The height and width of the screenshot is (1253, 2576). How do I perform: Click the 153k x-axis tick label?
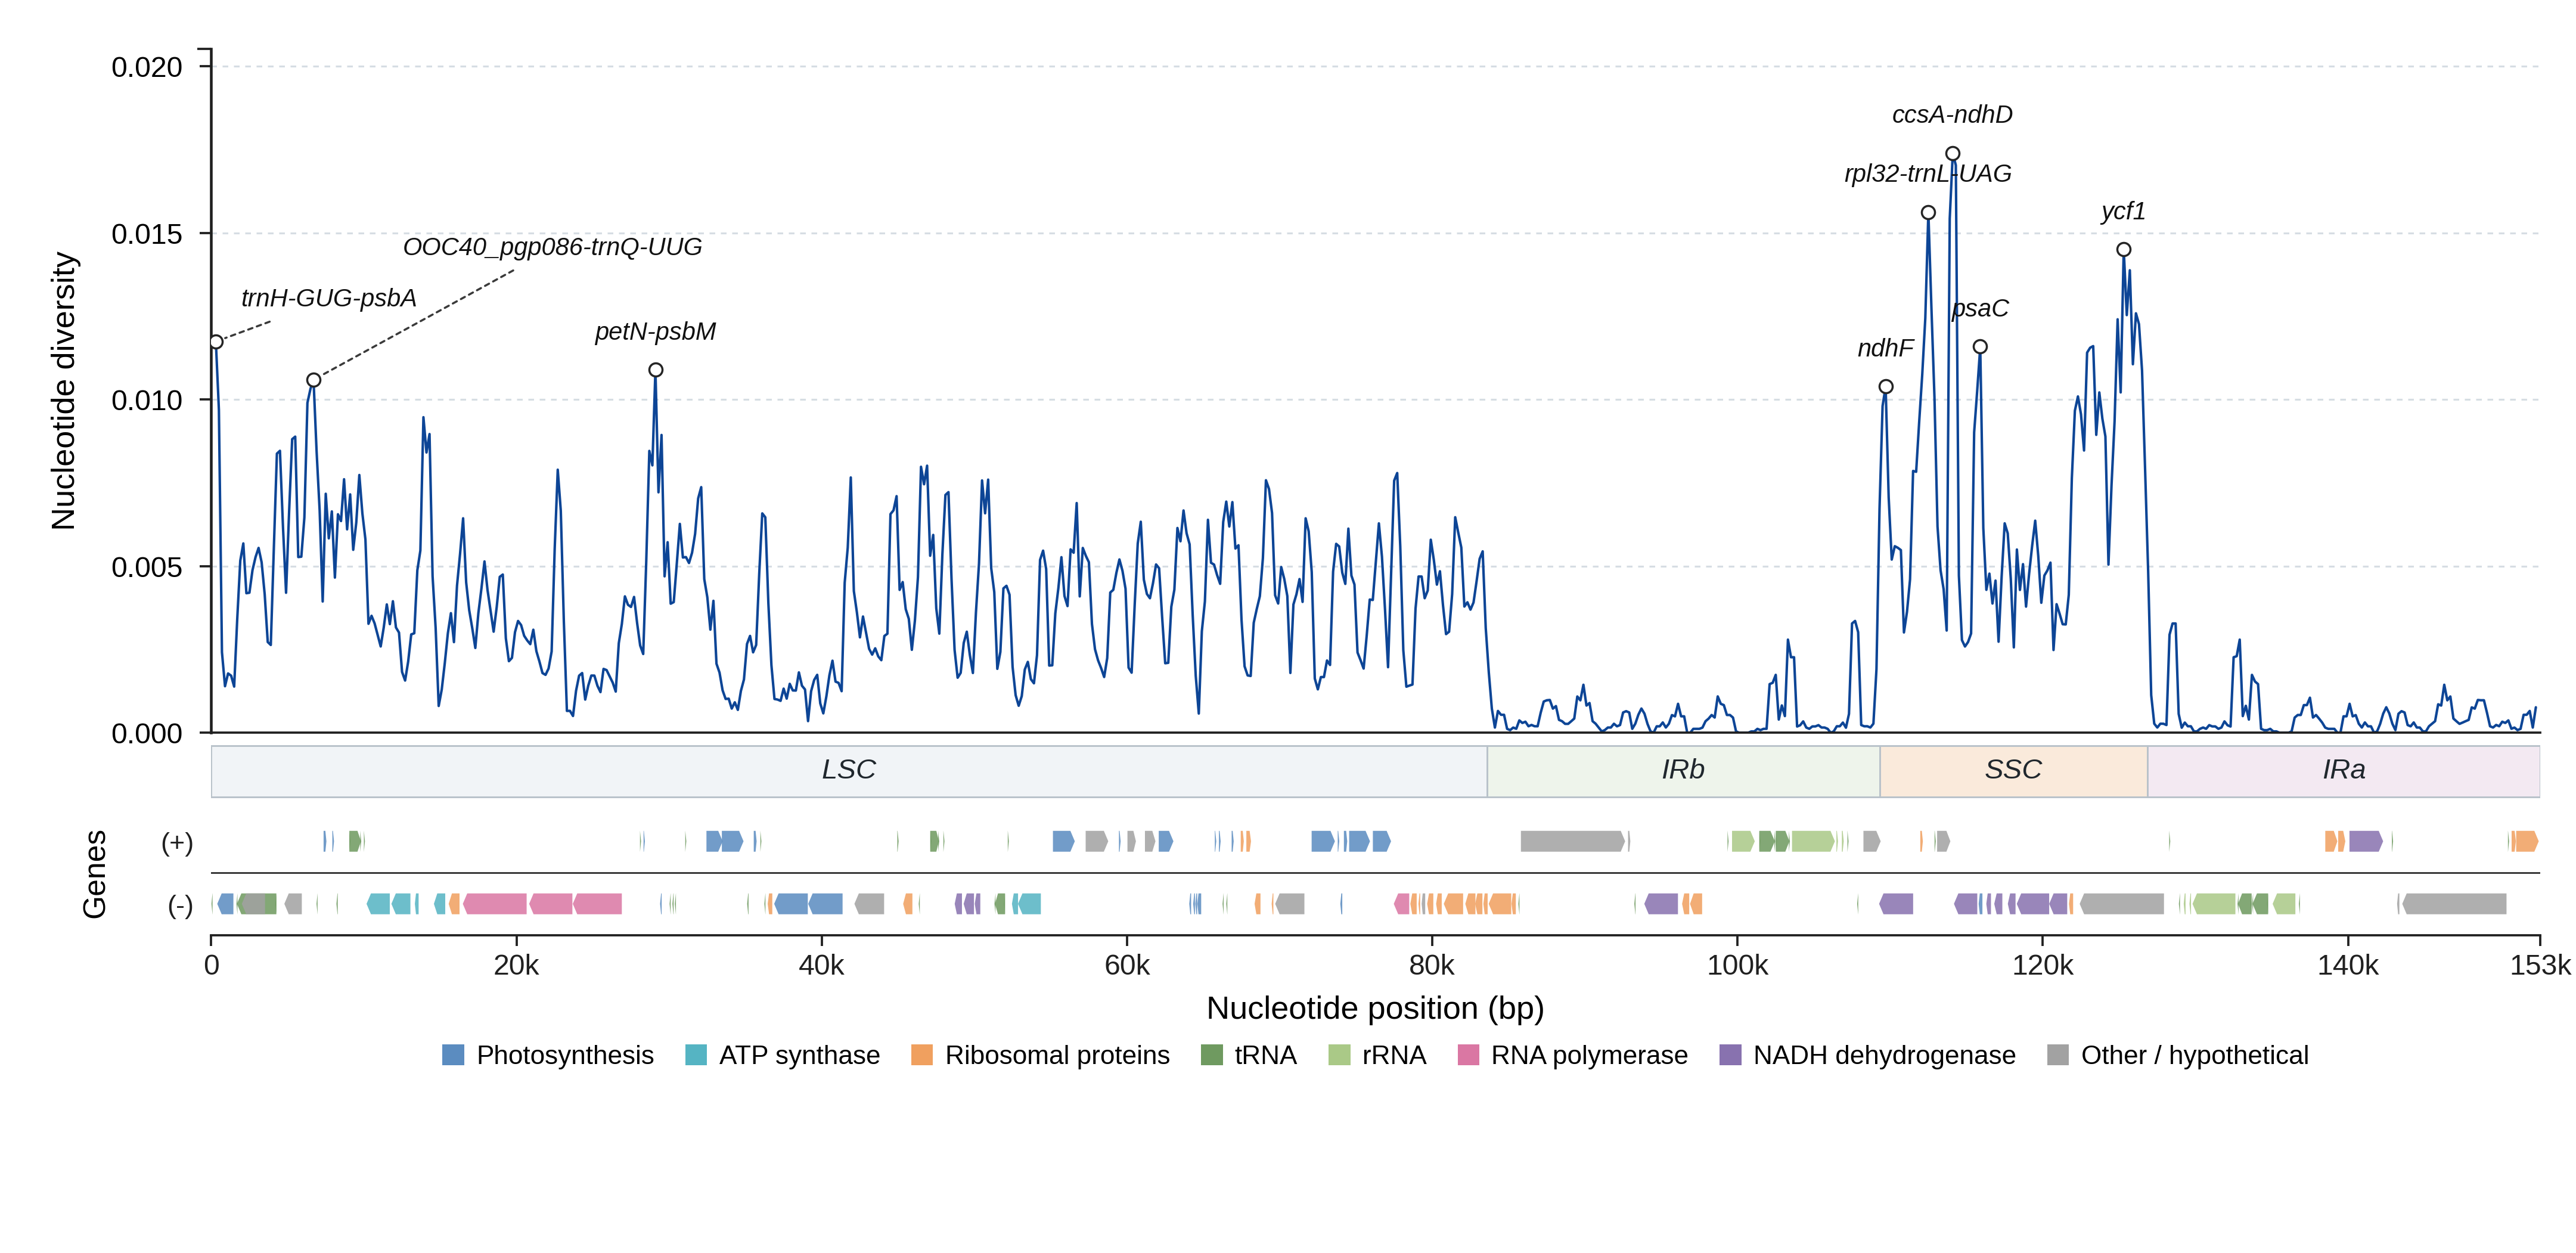click(x=2540, y=965)
